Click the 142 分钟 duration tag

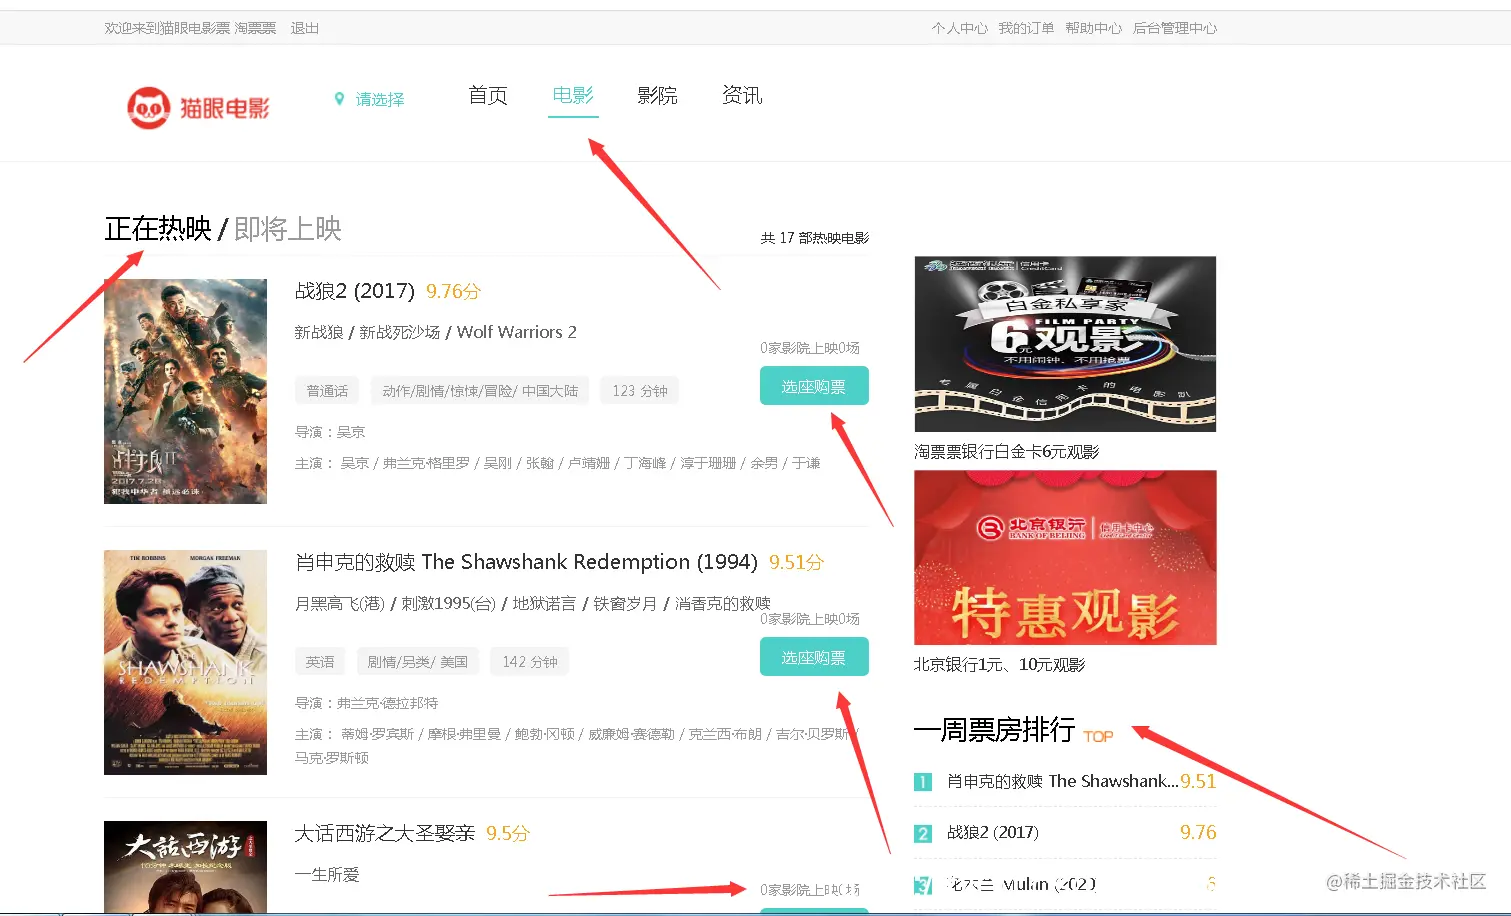(x=530, y=661)
